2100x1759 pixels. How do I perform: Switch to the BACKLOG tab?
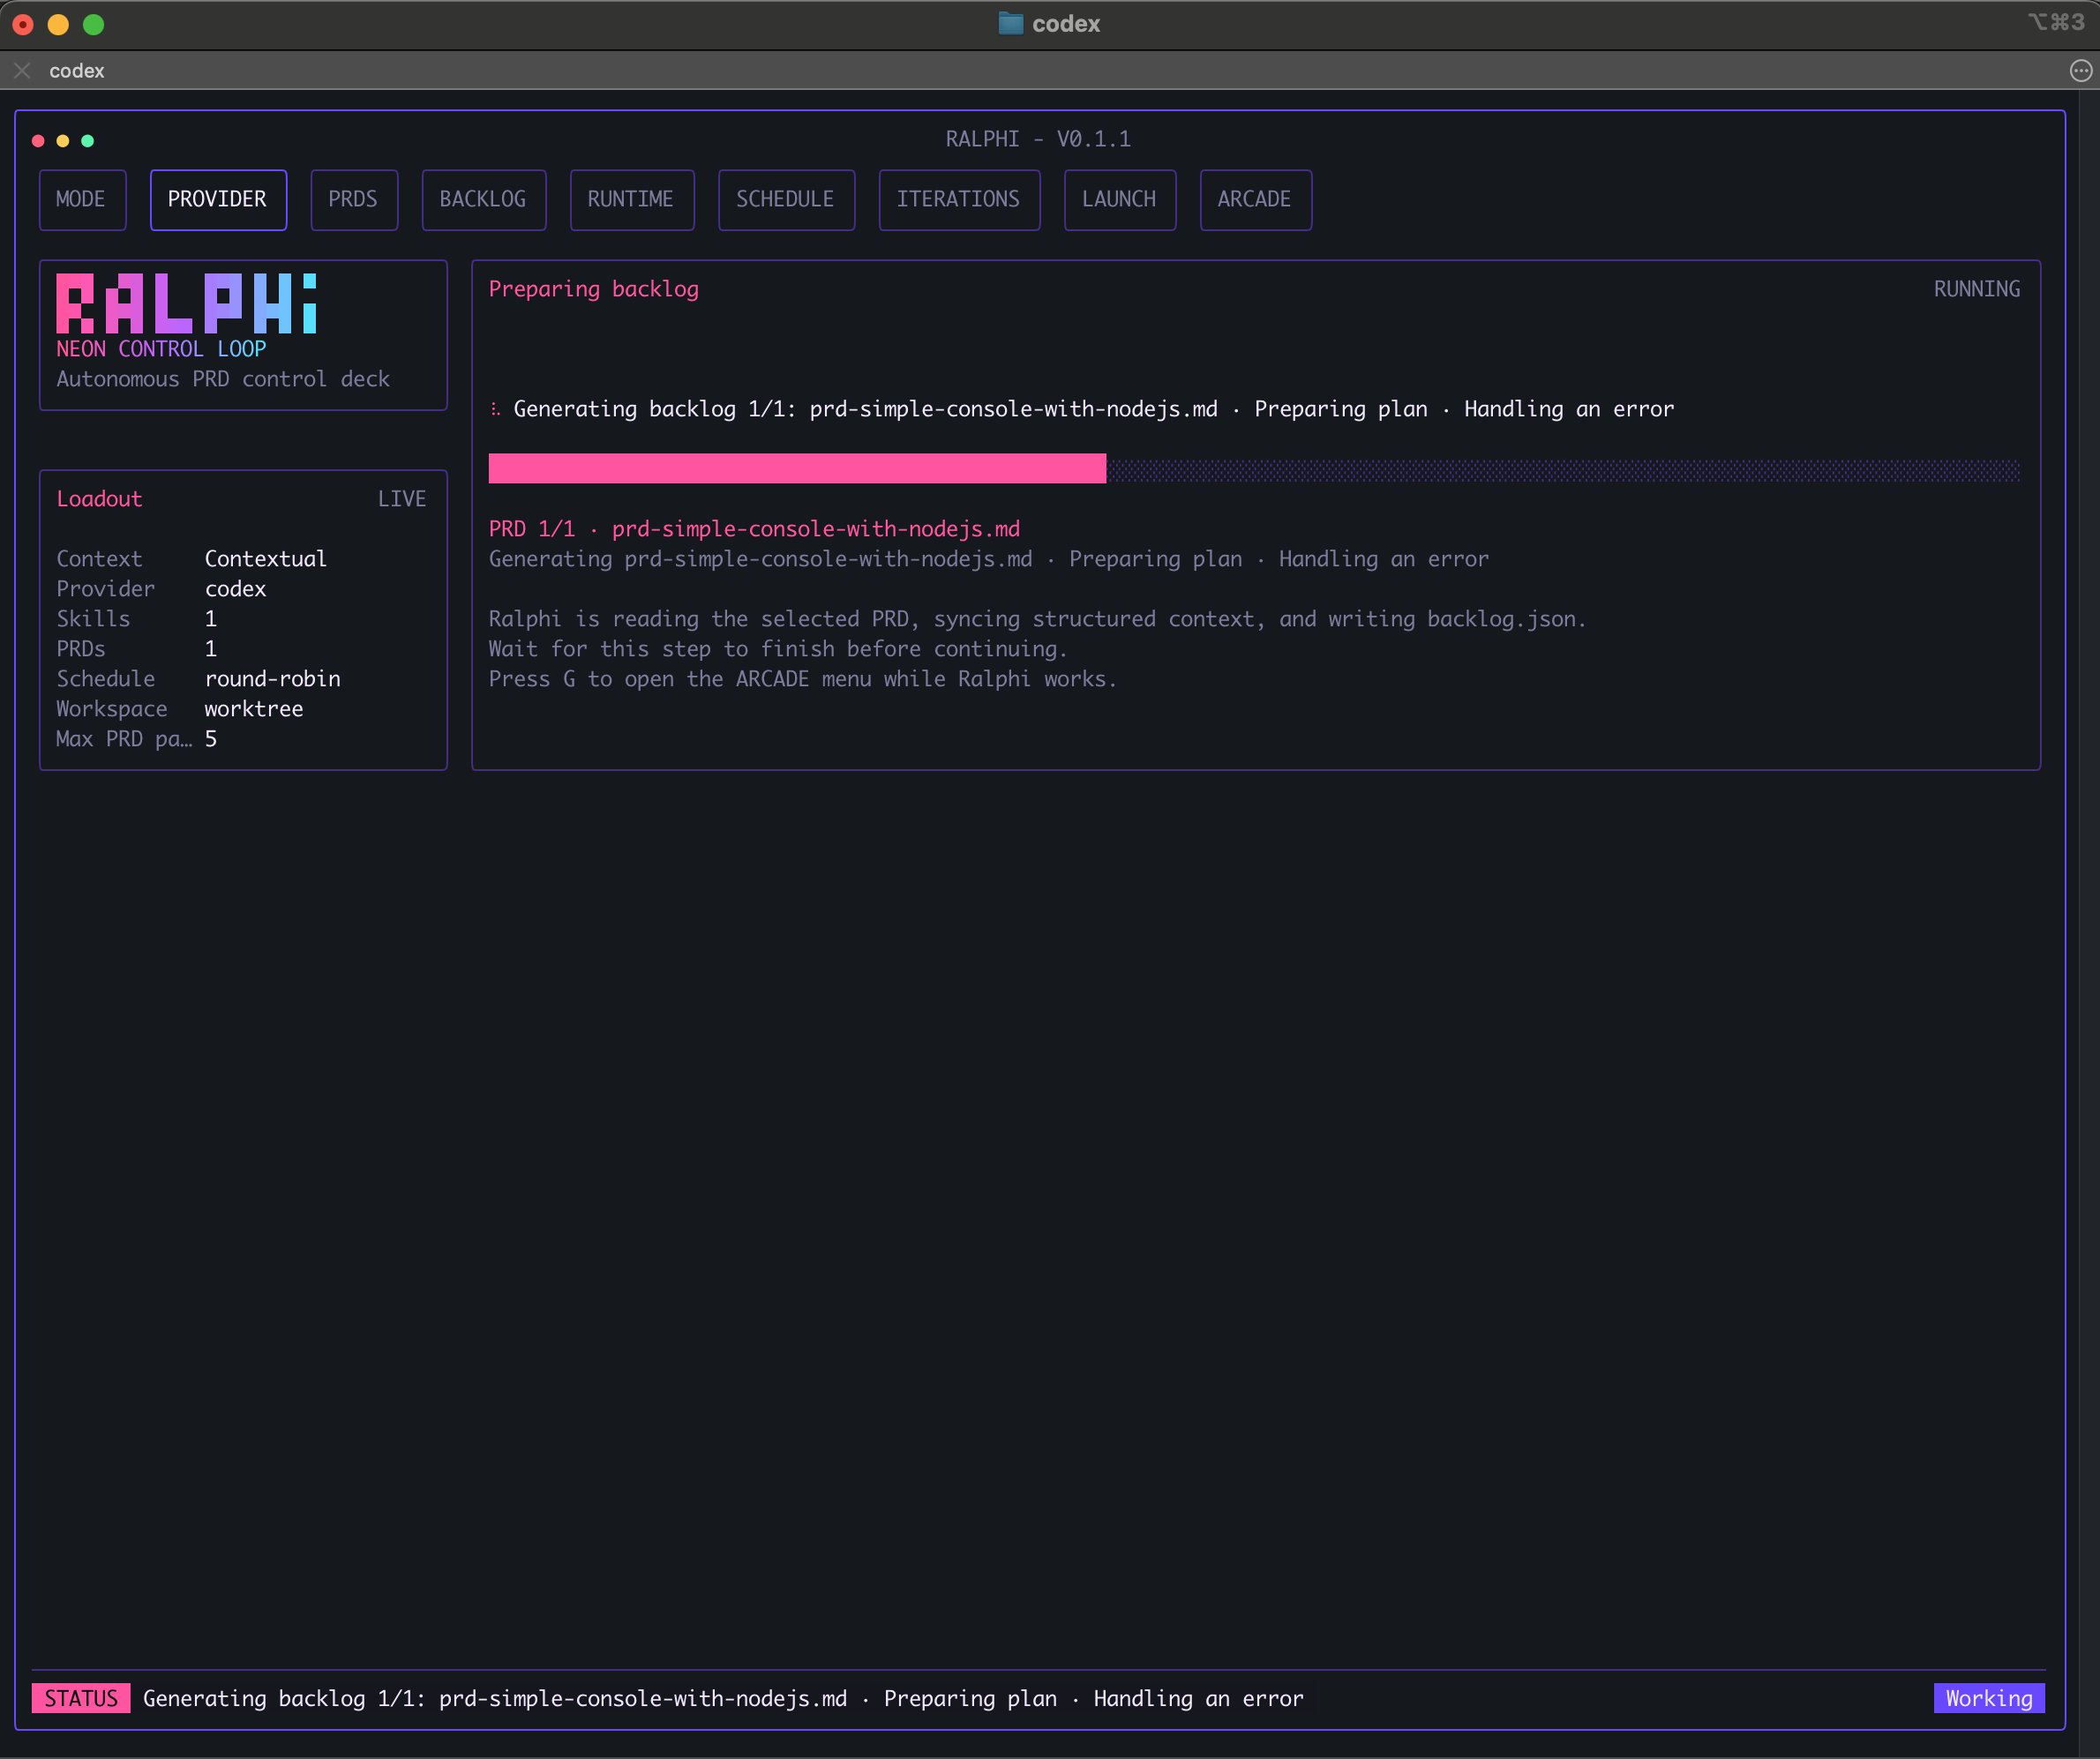click(x=483, y=199)
